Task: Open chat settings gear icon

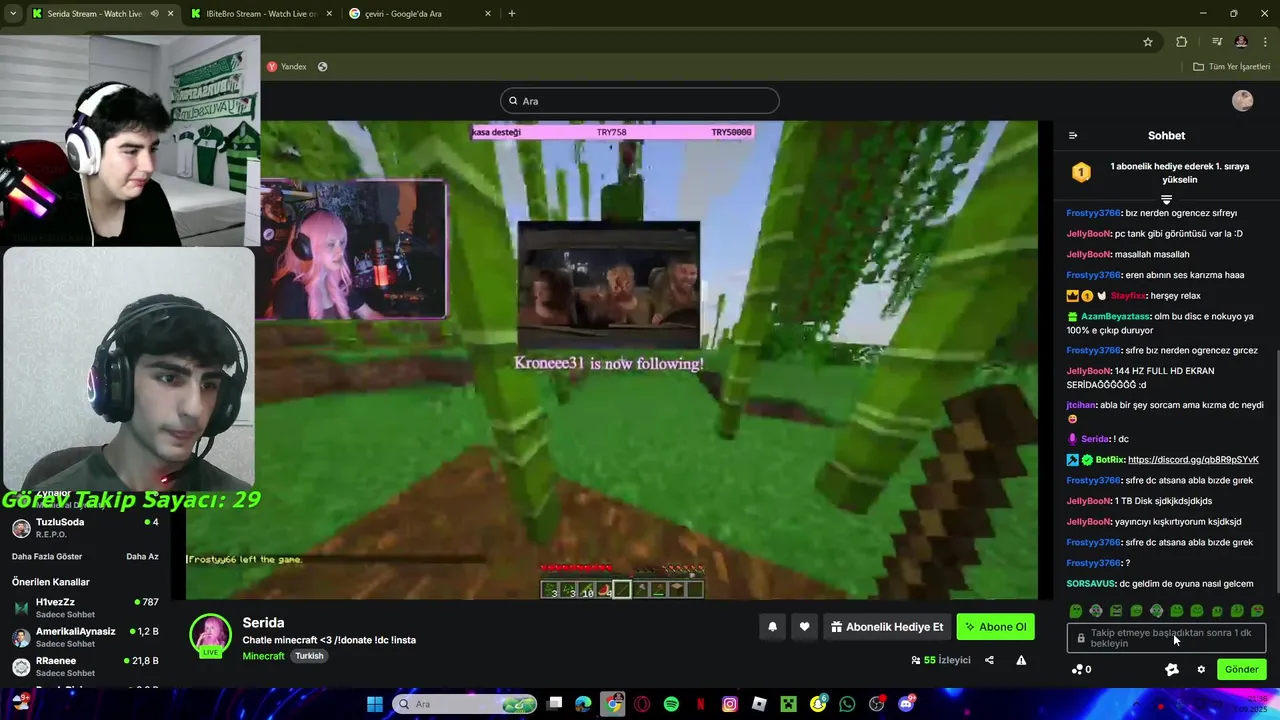Action: [1201, 669]
